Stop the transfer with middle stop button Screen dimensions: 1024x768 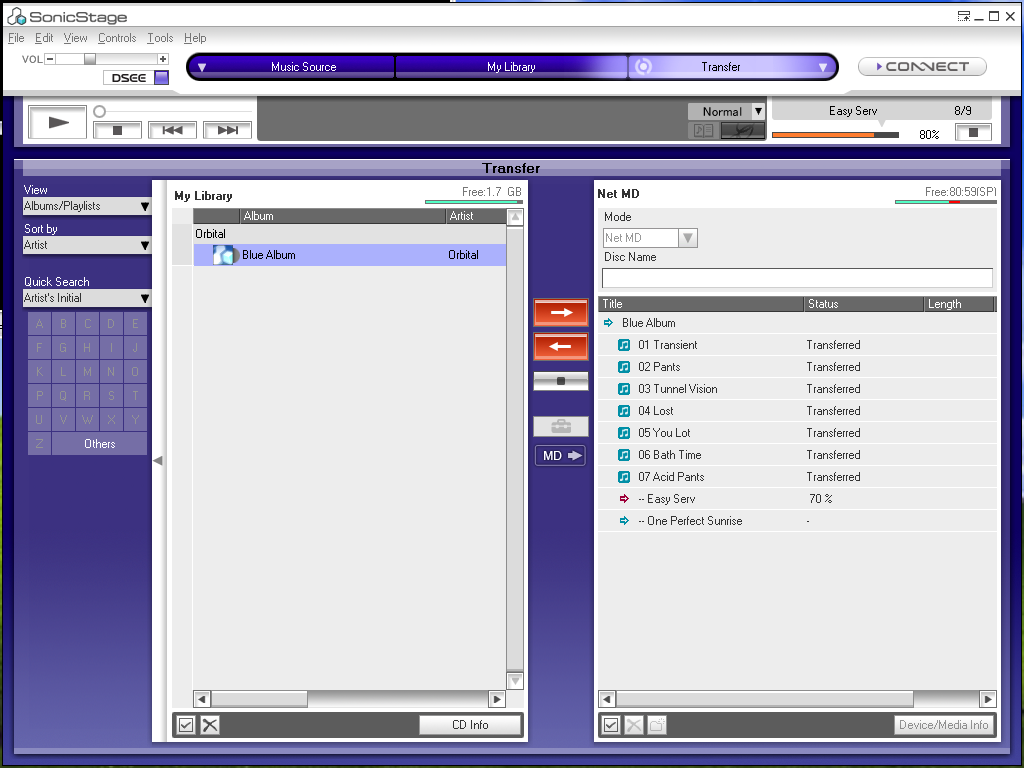tap(561, 381)
